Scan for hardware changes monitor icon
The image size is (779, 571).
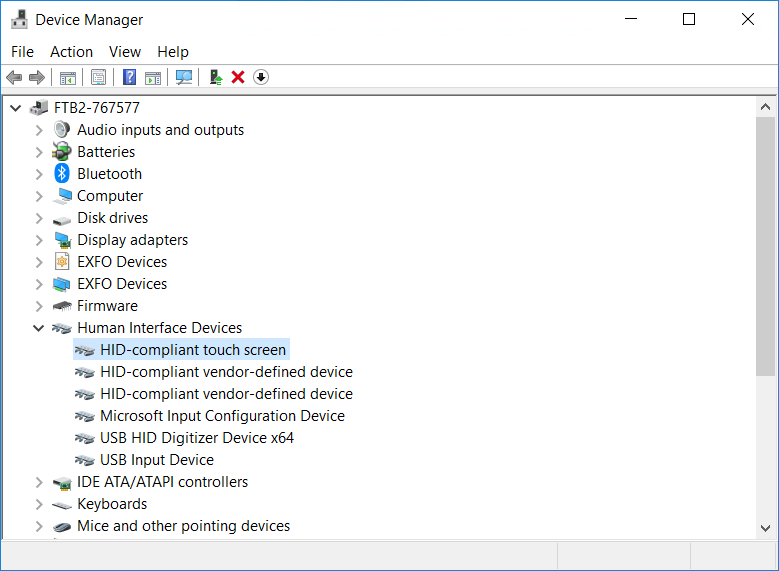click(x=184, y=77)
